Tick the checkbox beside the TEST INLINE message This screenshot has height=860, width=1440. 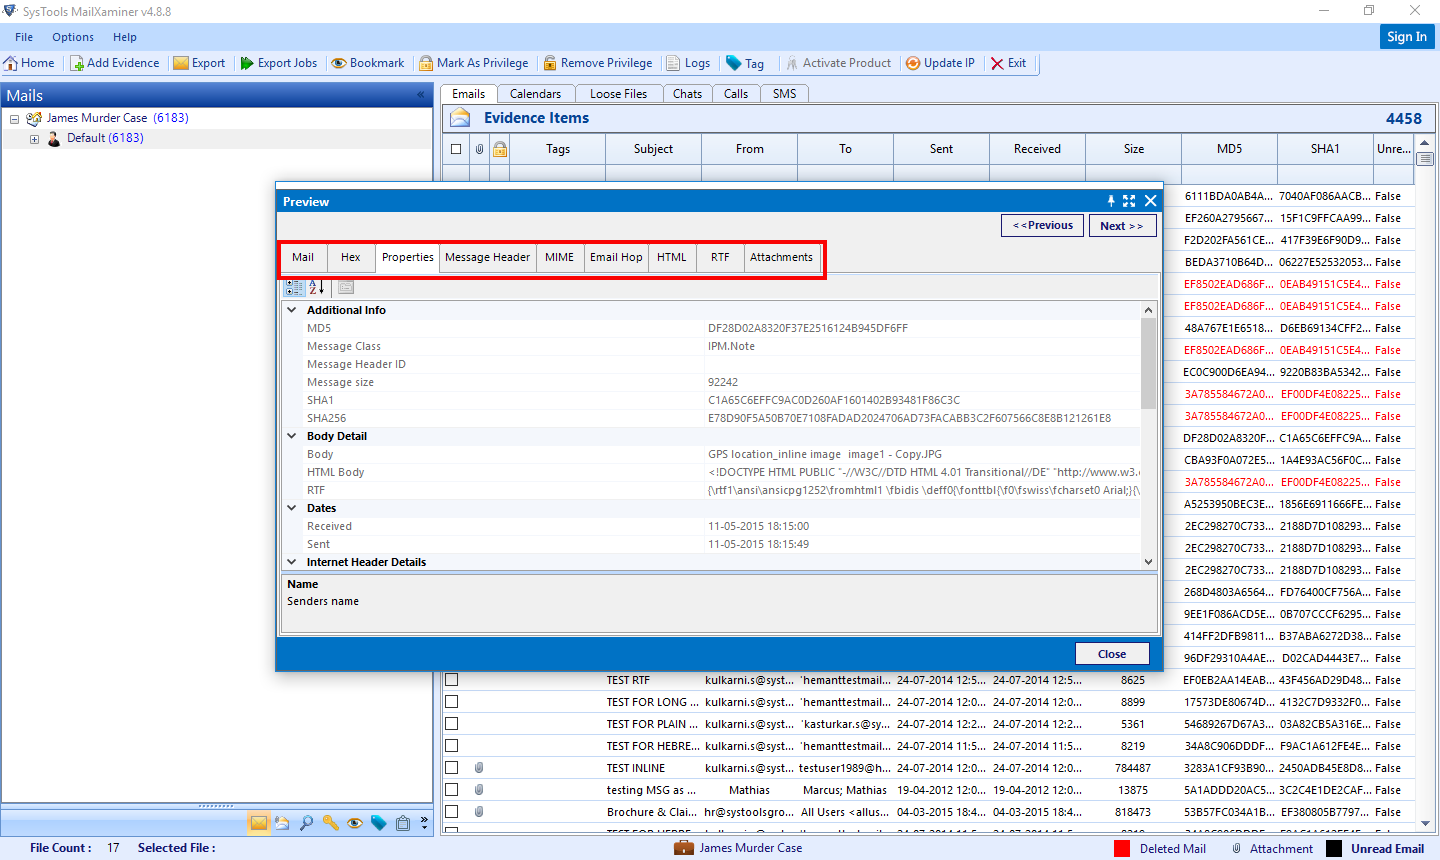coord(451,767)
